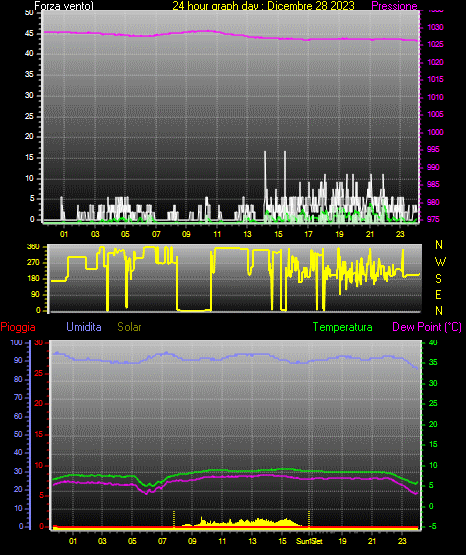This screenshot has height=555, width=466.
Task: Click the 995 pressure axis value
Action: 433,149
